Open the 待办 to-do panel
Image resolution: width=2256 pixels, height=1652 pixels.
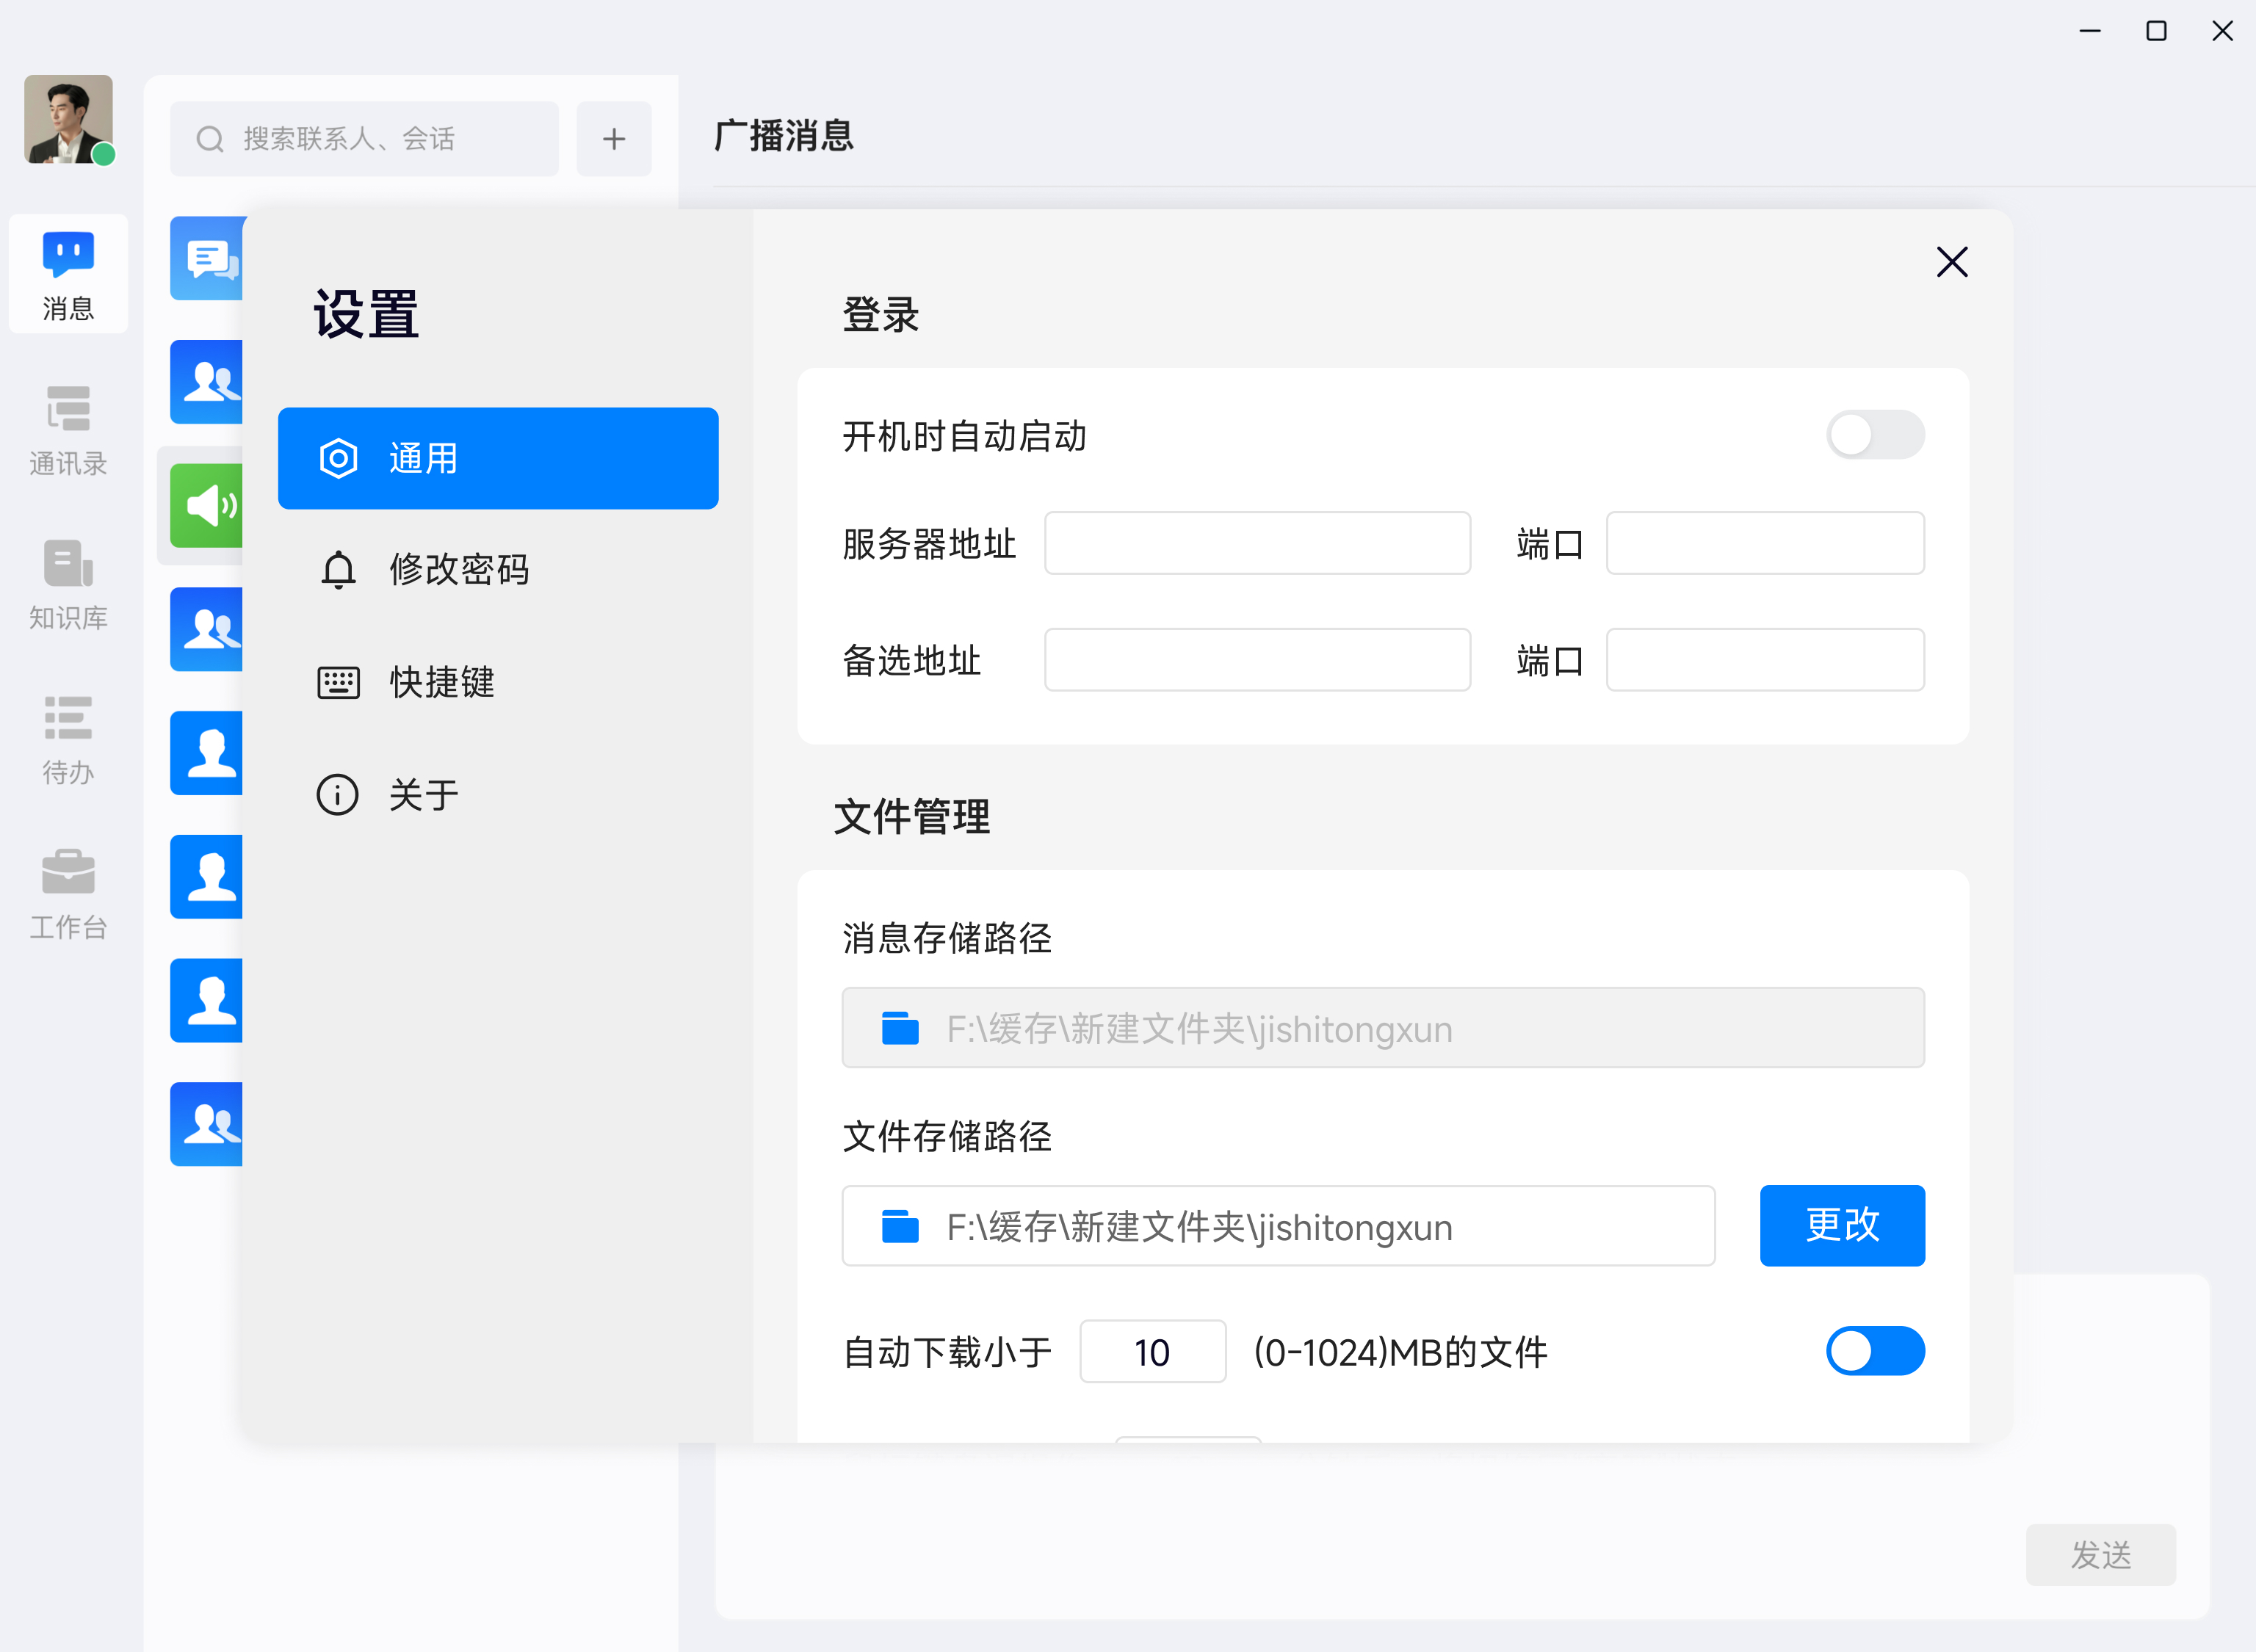67,740
